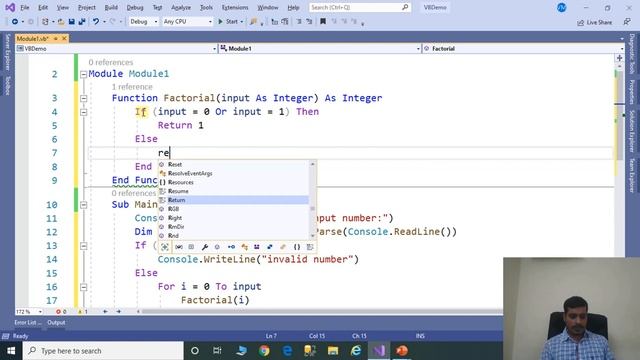The height and width of the screenshot is (360, 640).
Task: Pin the Module1.vb tab
Action: click(x=56, y=38)
